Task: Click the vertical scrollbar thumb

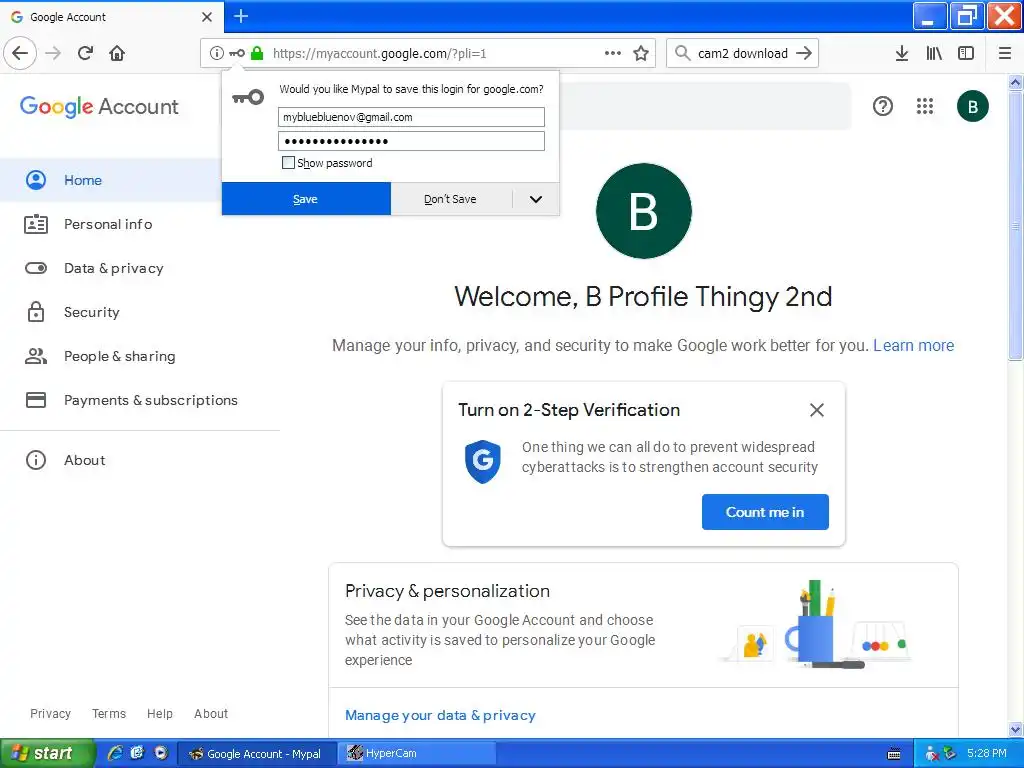Action: coord(1015,225)
